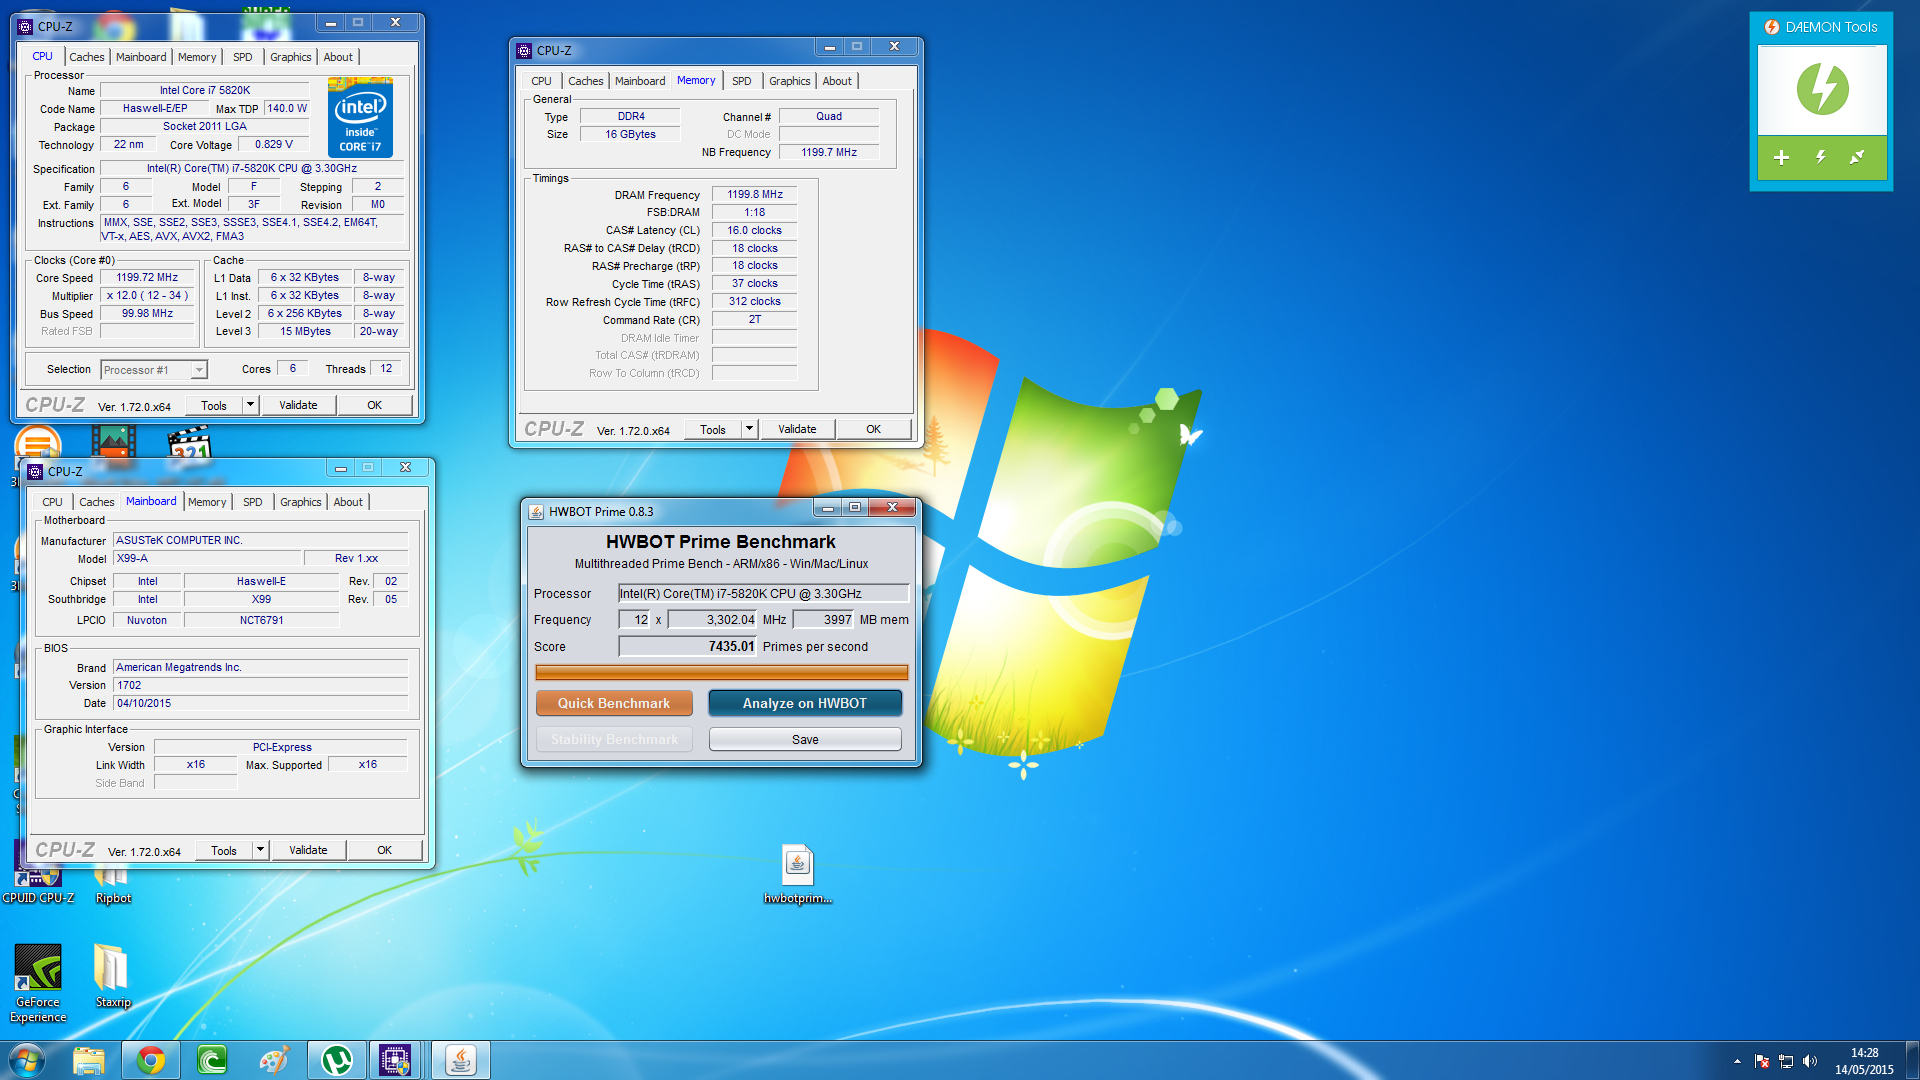This screenshot has width=1920, height=1080.
Task: Click the Channel # value Quad
Action: click(829, 116)
